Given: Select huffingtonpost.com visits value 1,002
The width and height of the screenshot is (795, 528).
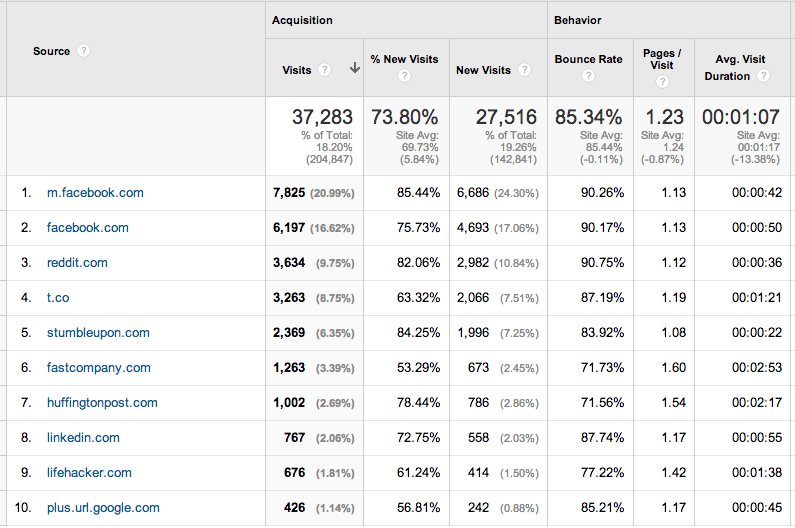Looking at the screenshot, I should pos(289,403).
